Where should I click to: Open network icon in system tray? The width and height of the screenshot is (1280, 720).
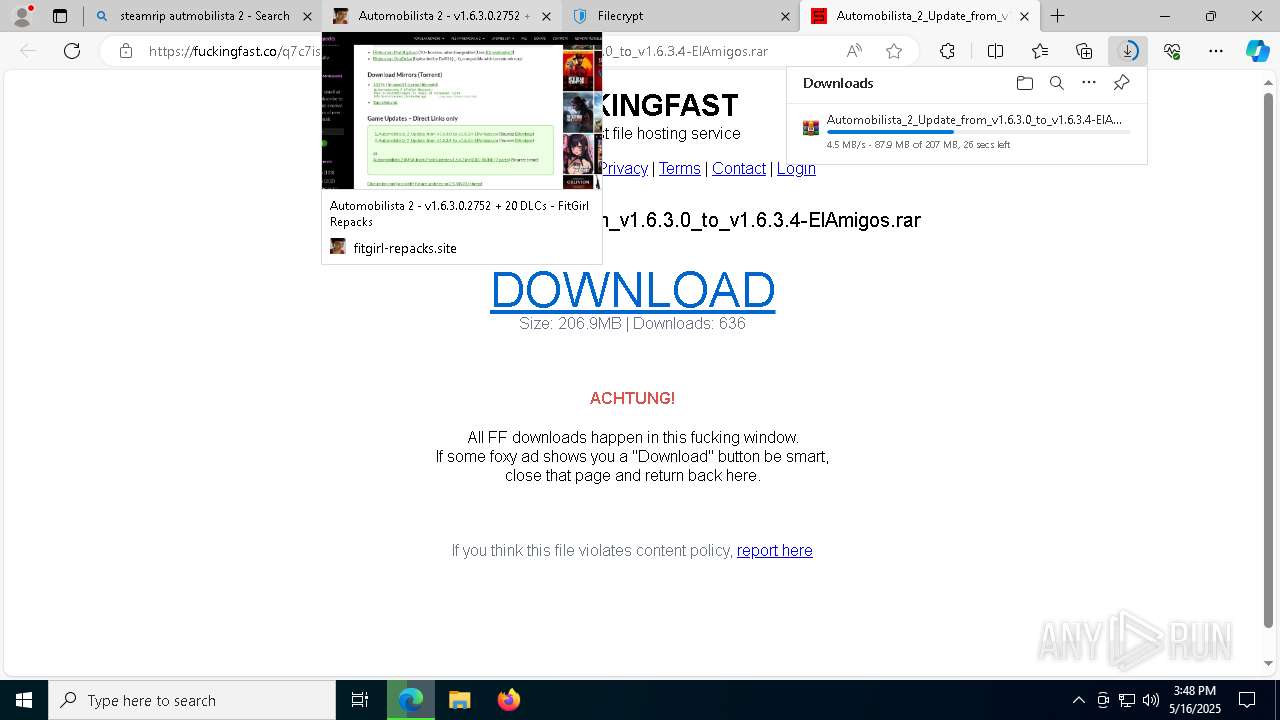click(x=1127, y=700)
